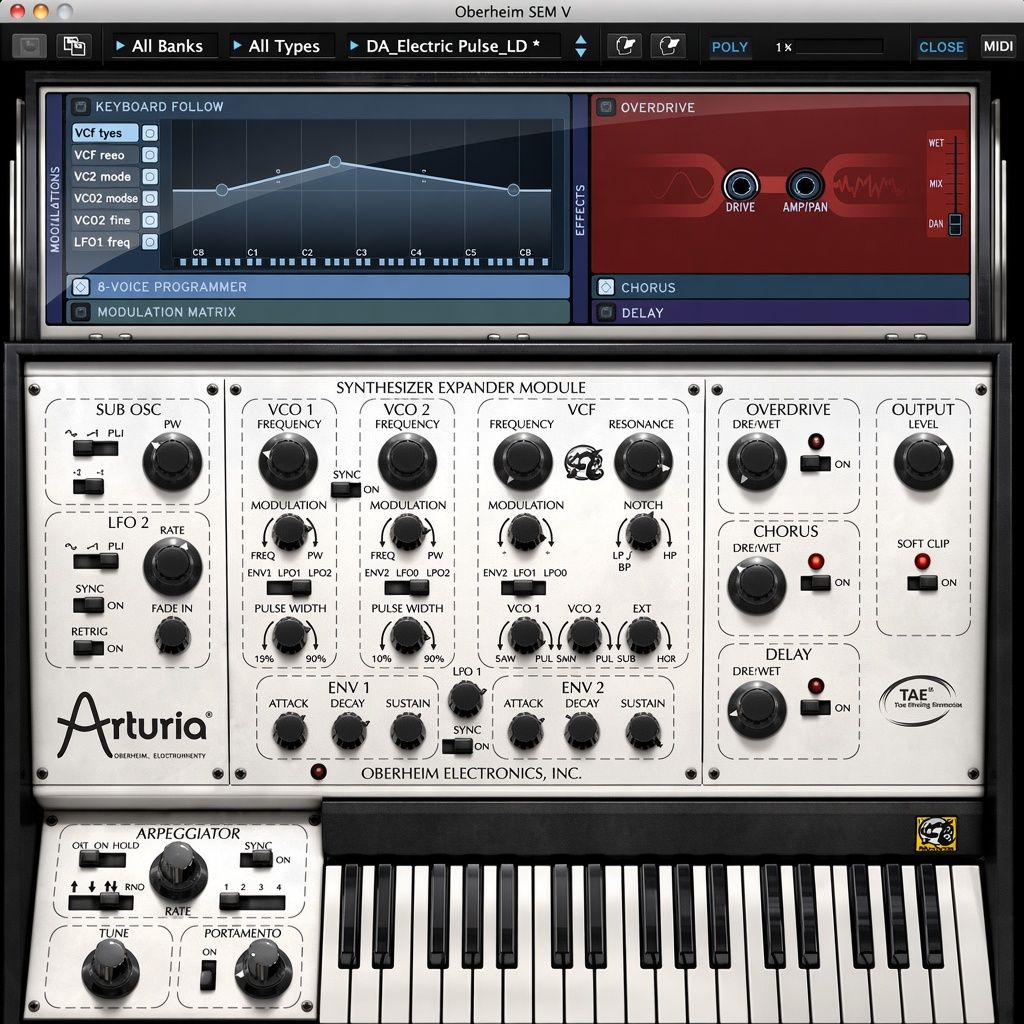The image size is (1024, 1024).
Task: Set the VCO 2 modulation source switch
Action: click(406, 588)
